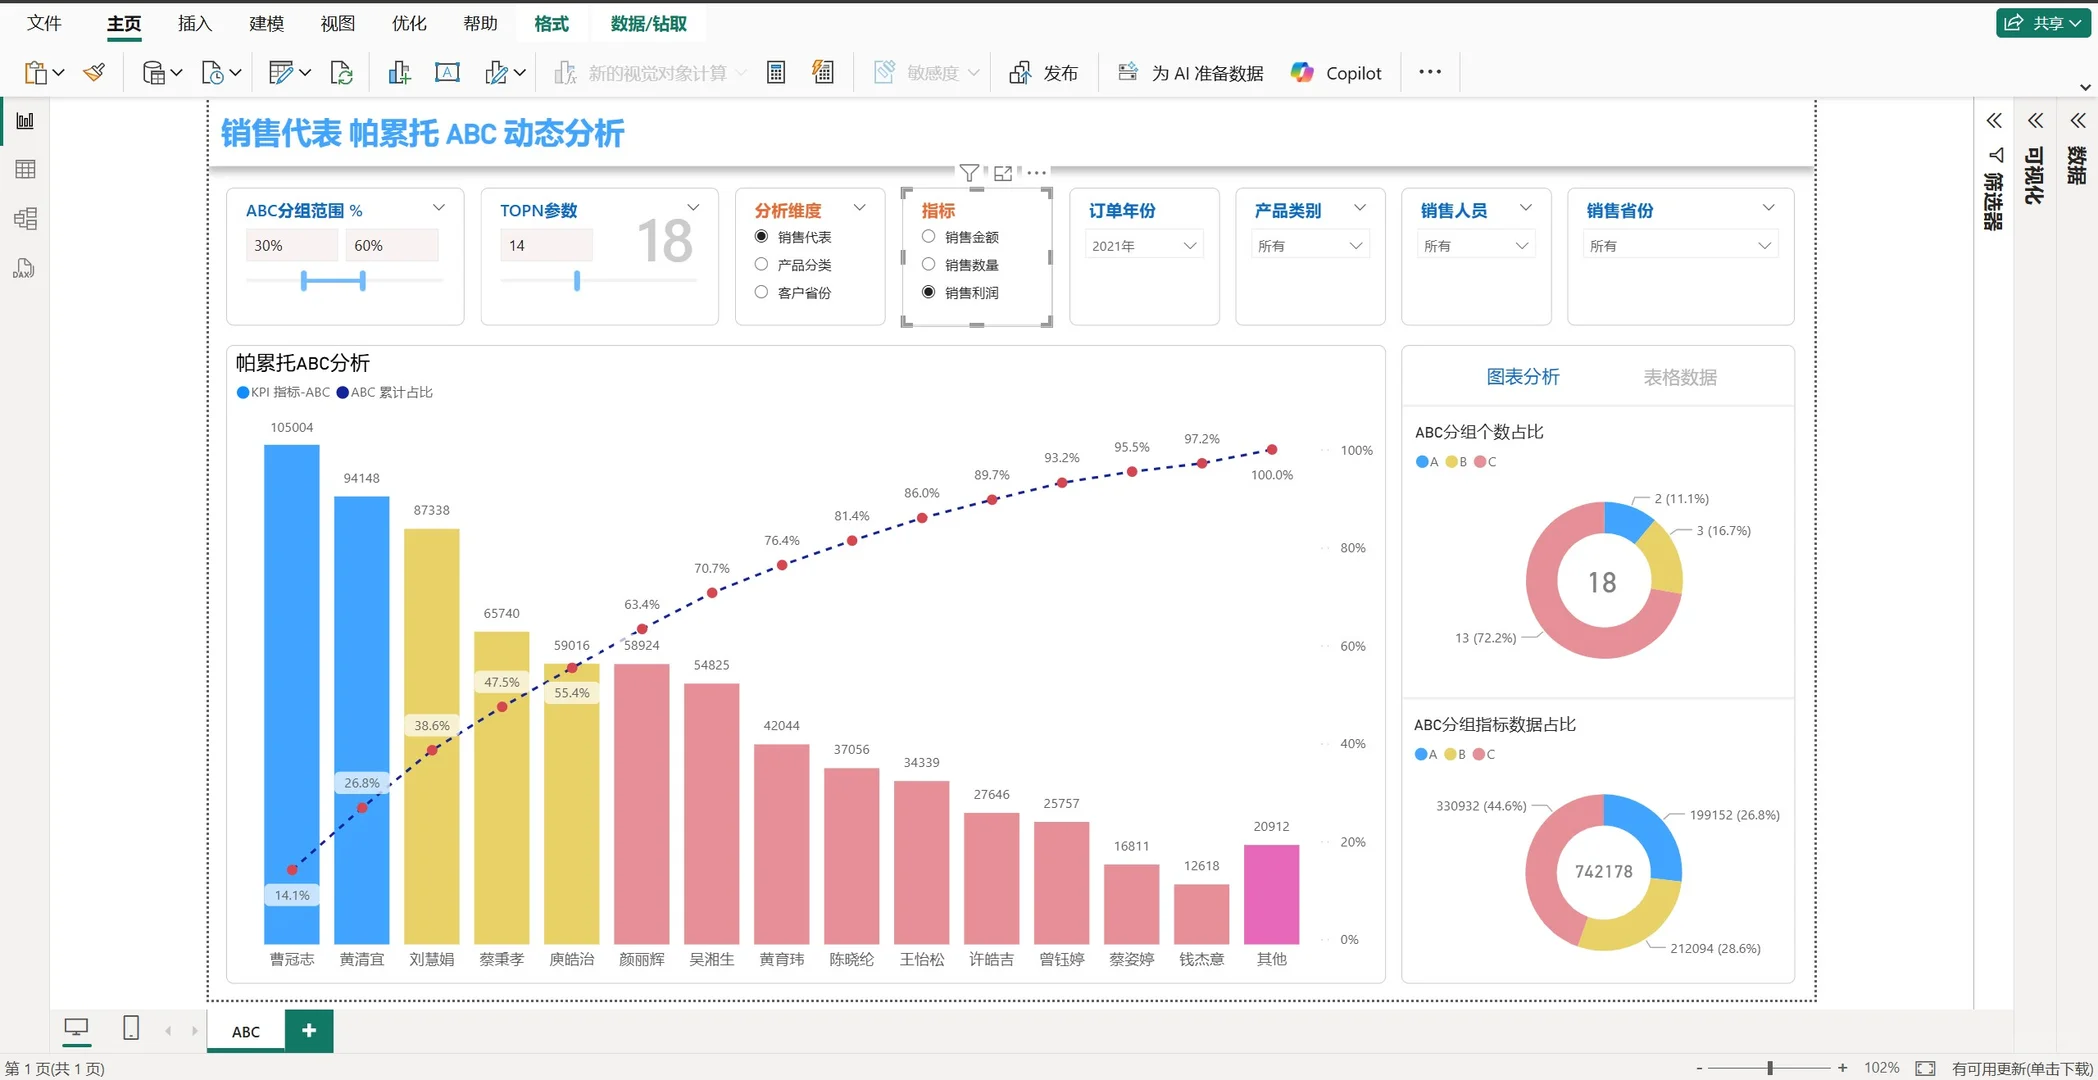Select 产品分类 as analysis dimension
The height and width of the screenshot is (1080, 2098).
point(761,264)
